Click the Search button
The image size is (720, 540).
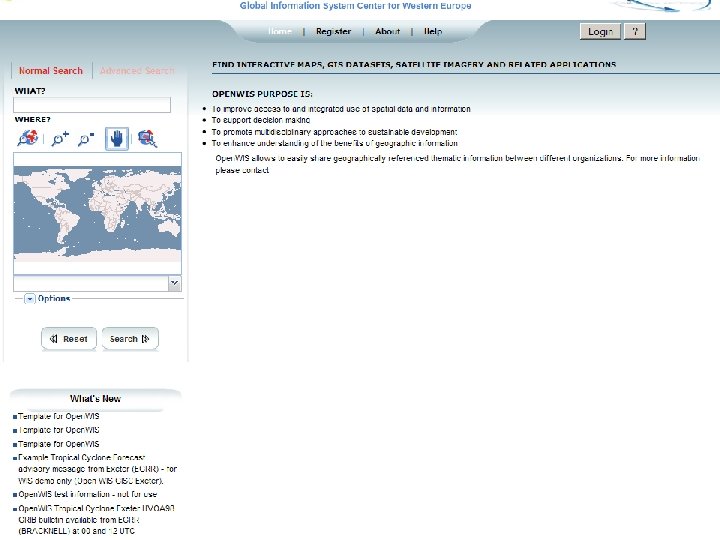(x=130, y=339)
